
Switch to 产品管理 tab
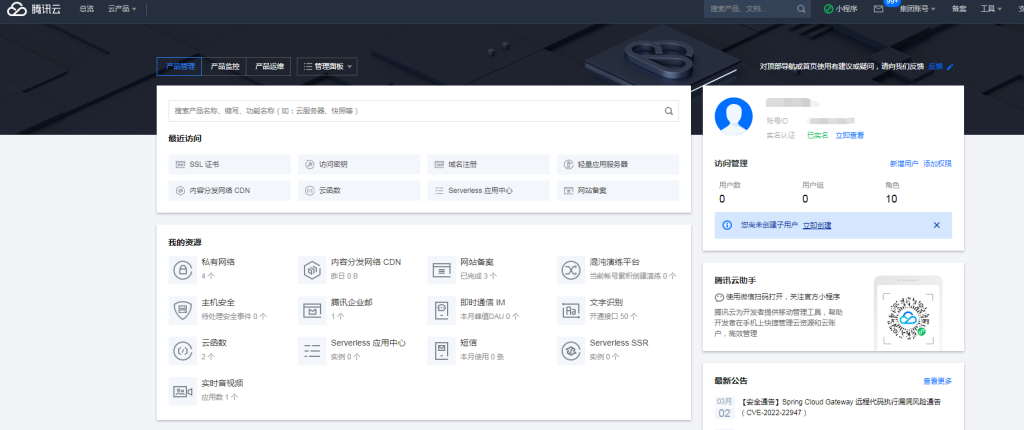[x=180, y=67]
